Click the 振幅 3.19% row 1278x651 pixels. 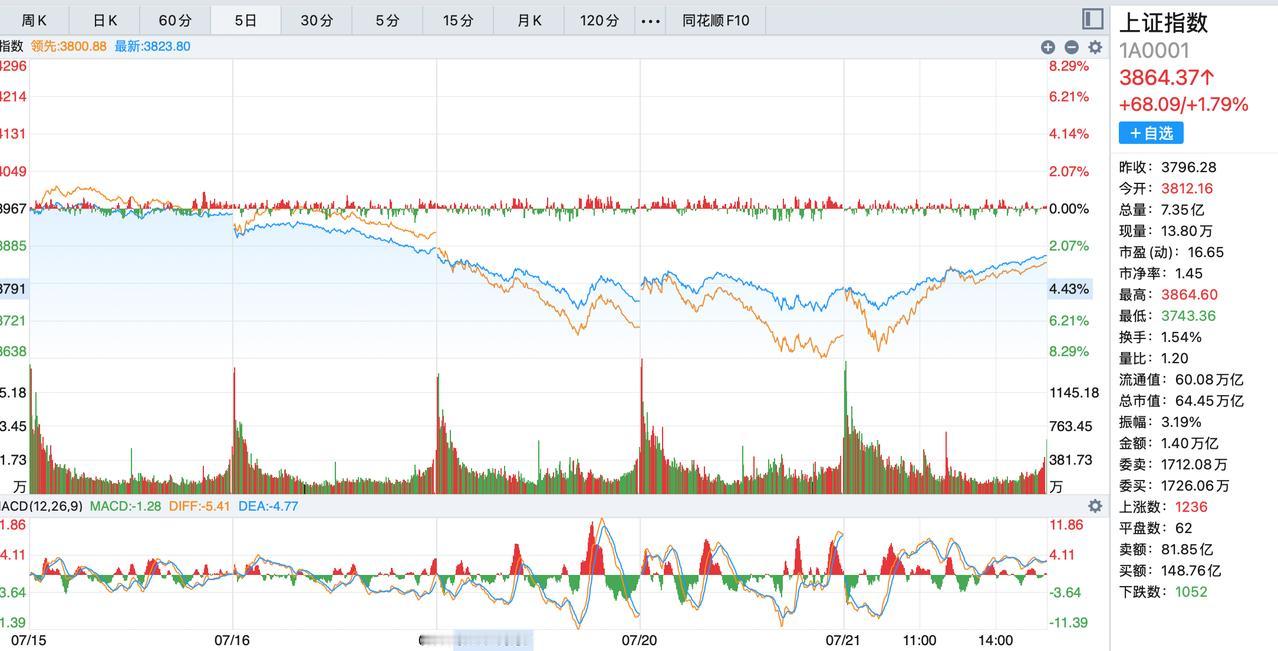(1160, 422)
